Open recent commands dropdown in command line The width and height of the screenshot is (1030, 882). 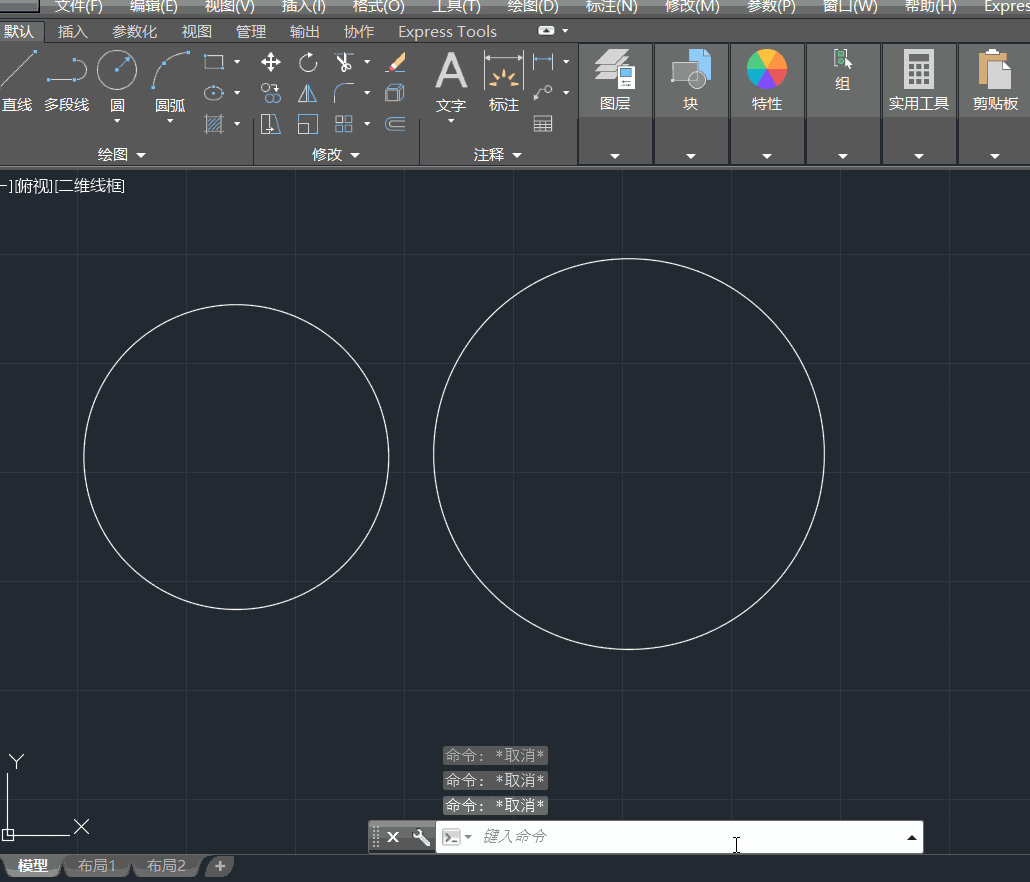[x=468, y=837]
